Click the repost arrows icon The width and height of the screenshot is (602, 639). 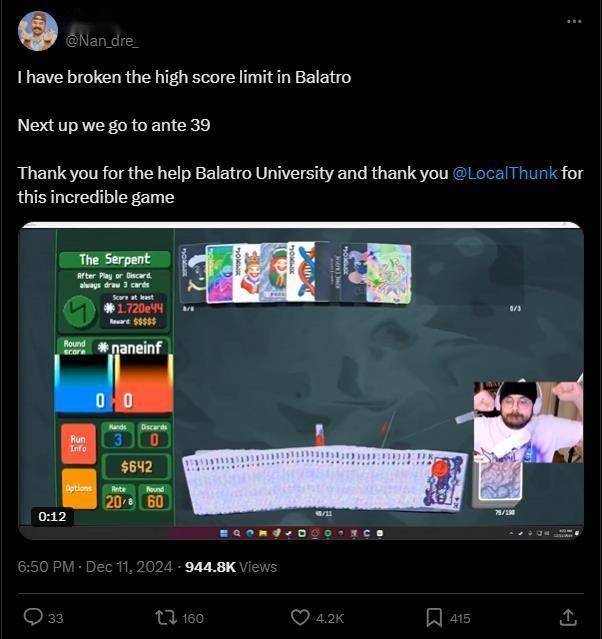(167, 617)
